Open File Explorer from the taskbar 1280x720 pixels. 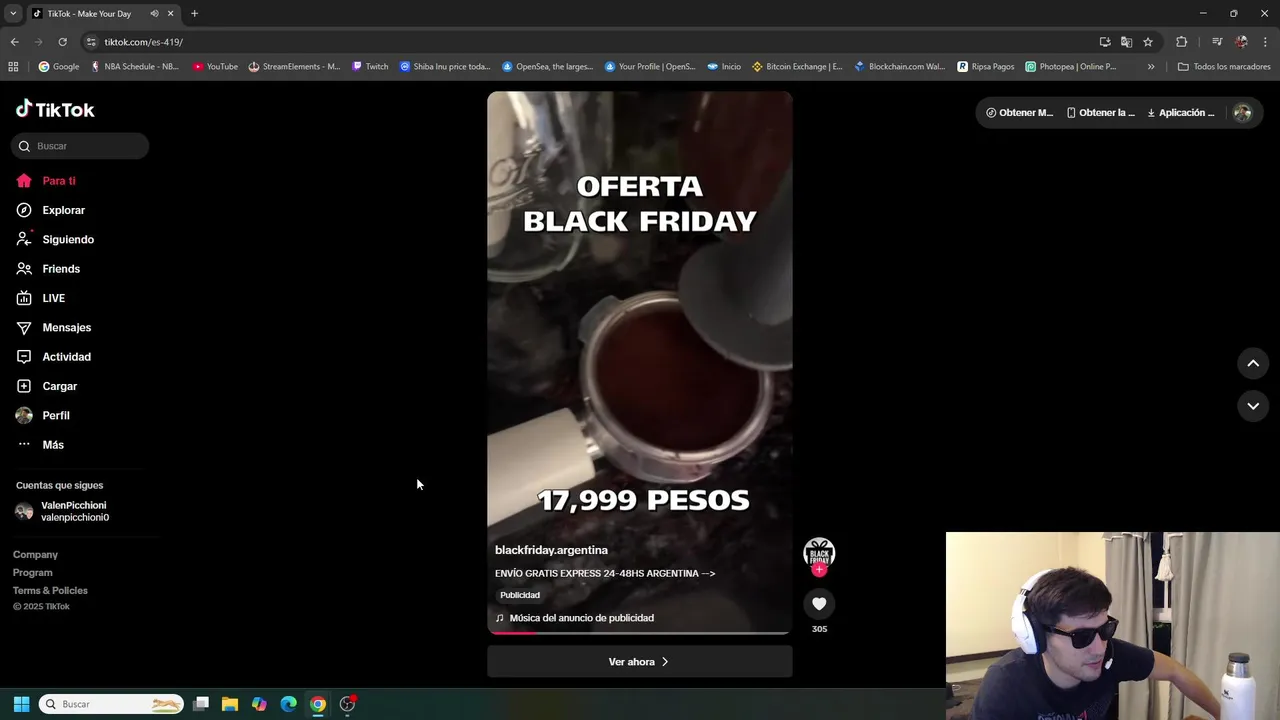[x=230, y=704]
